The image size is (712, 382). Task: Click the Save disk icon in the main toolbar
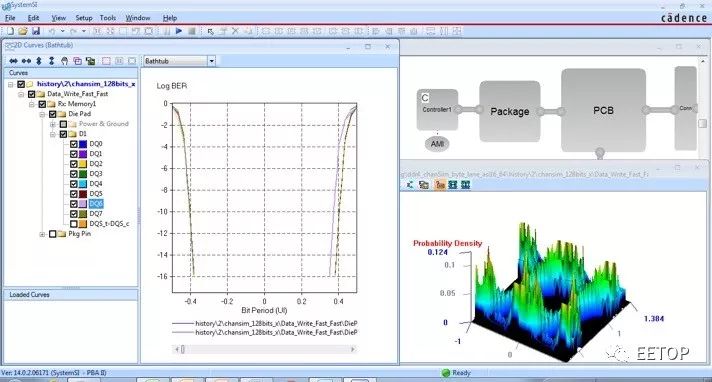click(x=36, y=31)
